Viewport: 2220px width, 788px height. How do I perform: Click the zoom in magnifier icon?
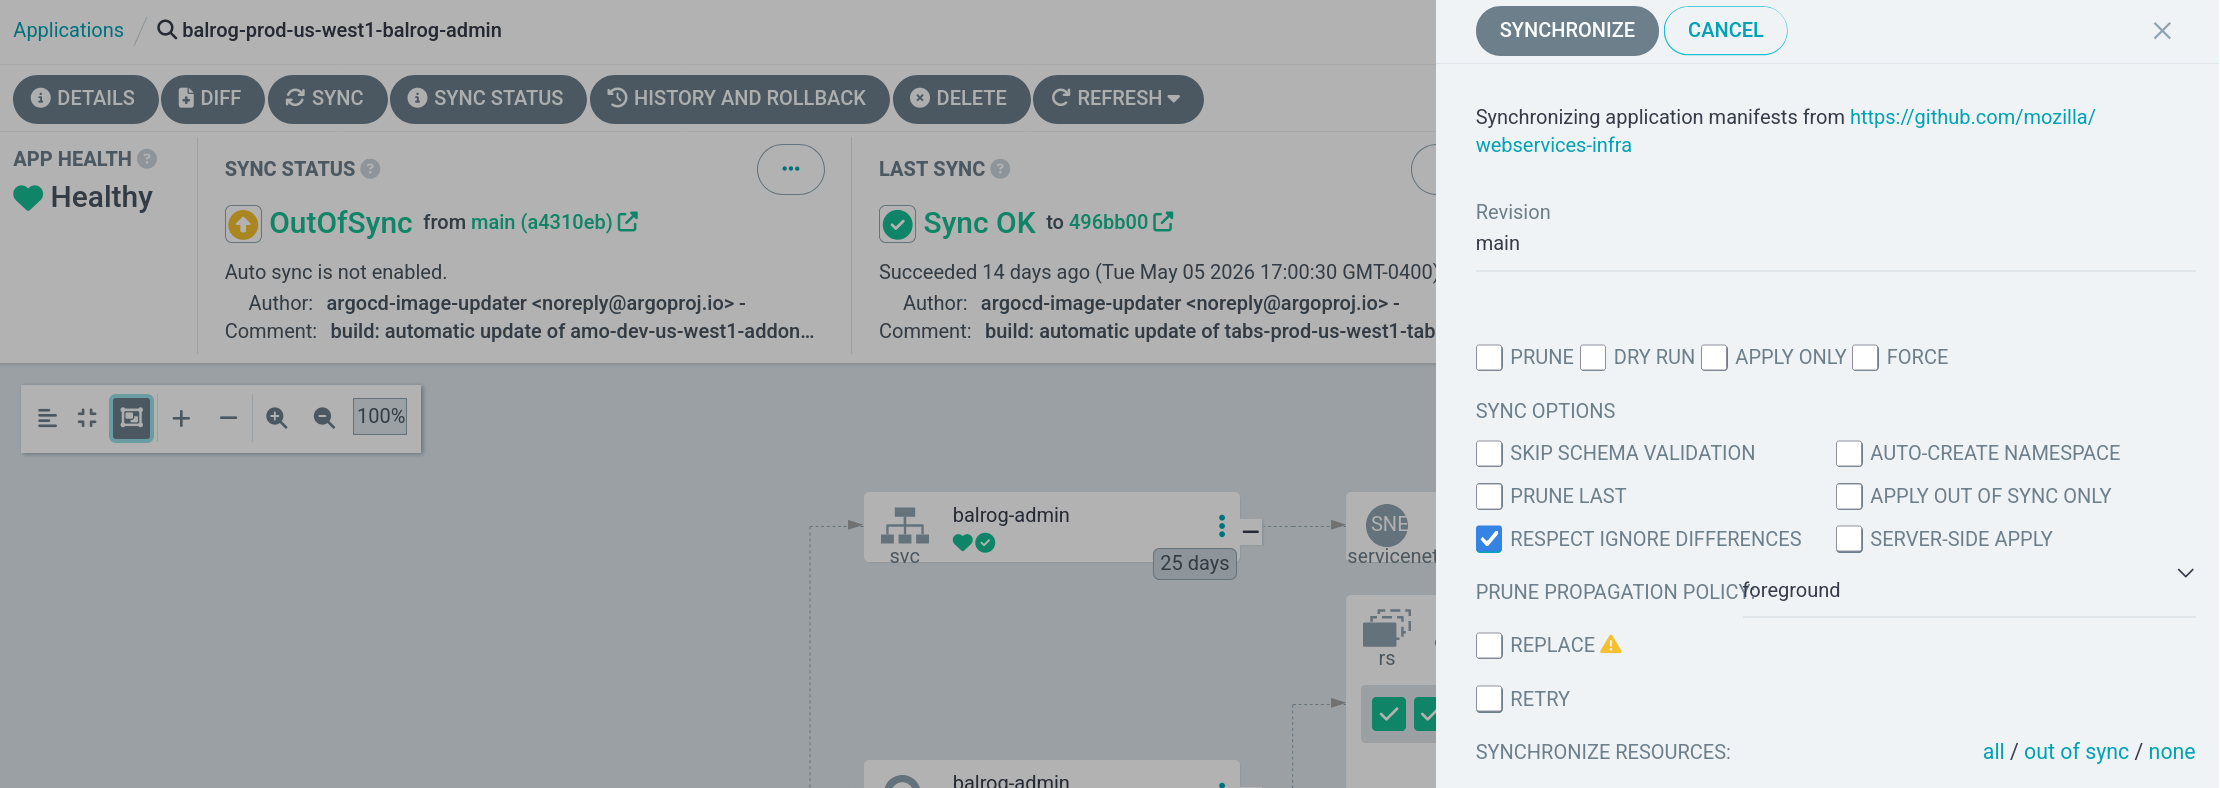pos(277,418)
